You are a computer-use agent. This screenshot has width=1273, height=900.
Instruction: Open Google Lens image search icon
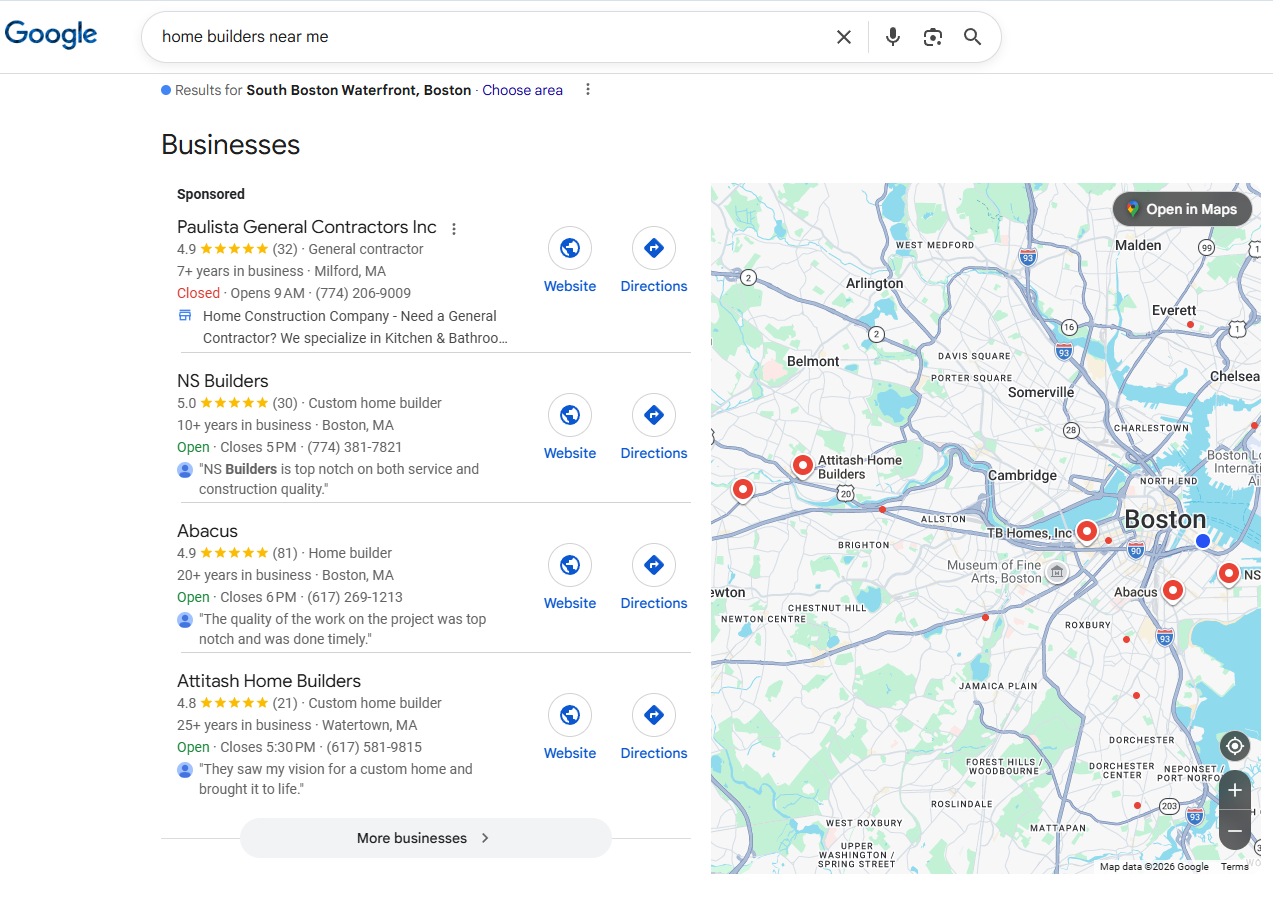933,37
